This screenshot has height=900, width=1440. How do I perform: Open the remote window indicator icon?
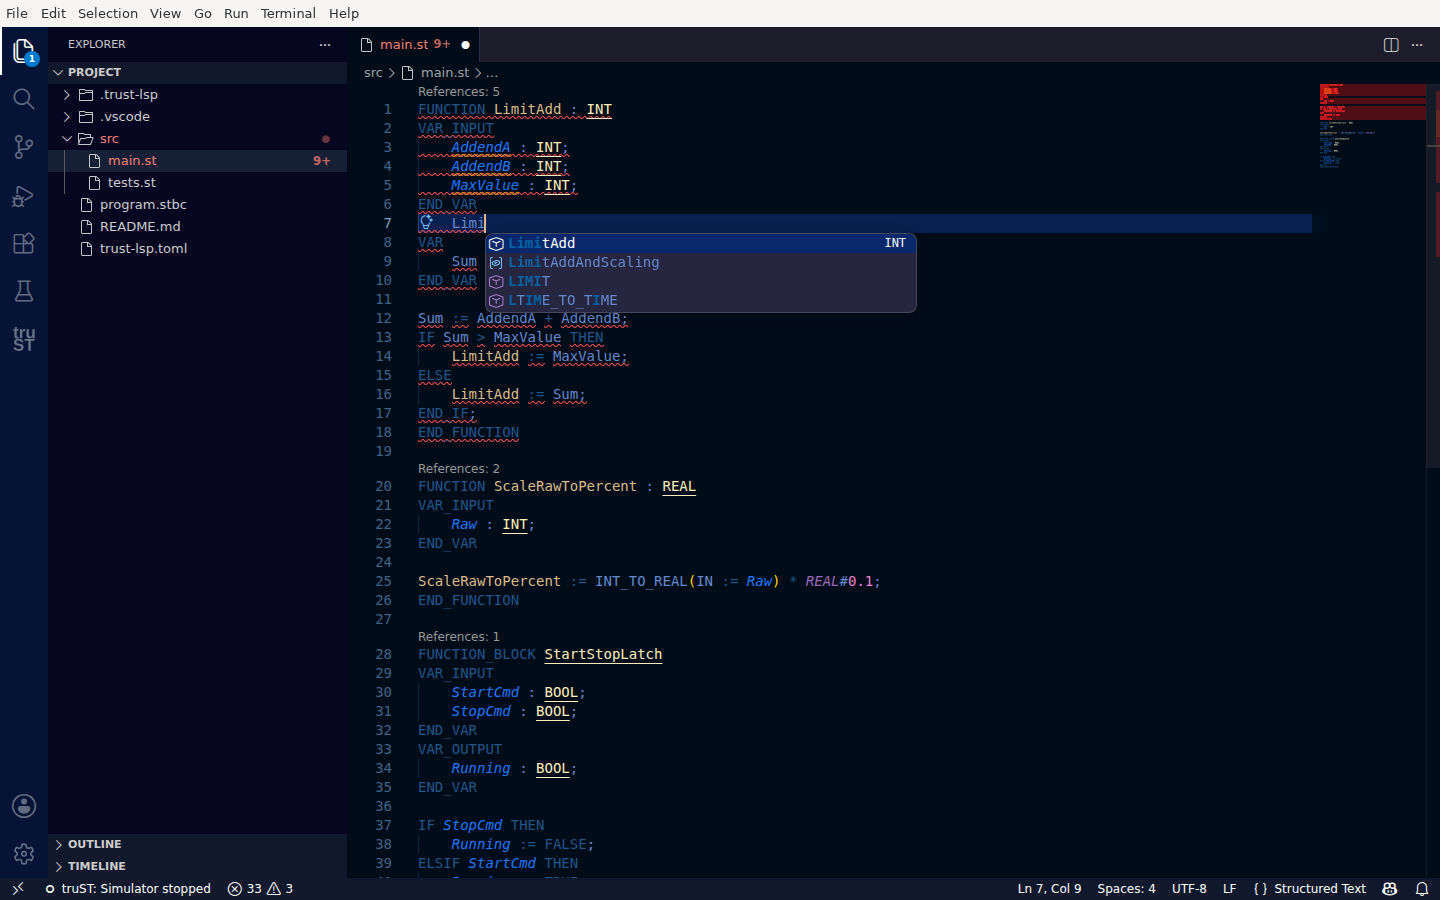tap(18, 888)
